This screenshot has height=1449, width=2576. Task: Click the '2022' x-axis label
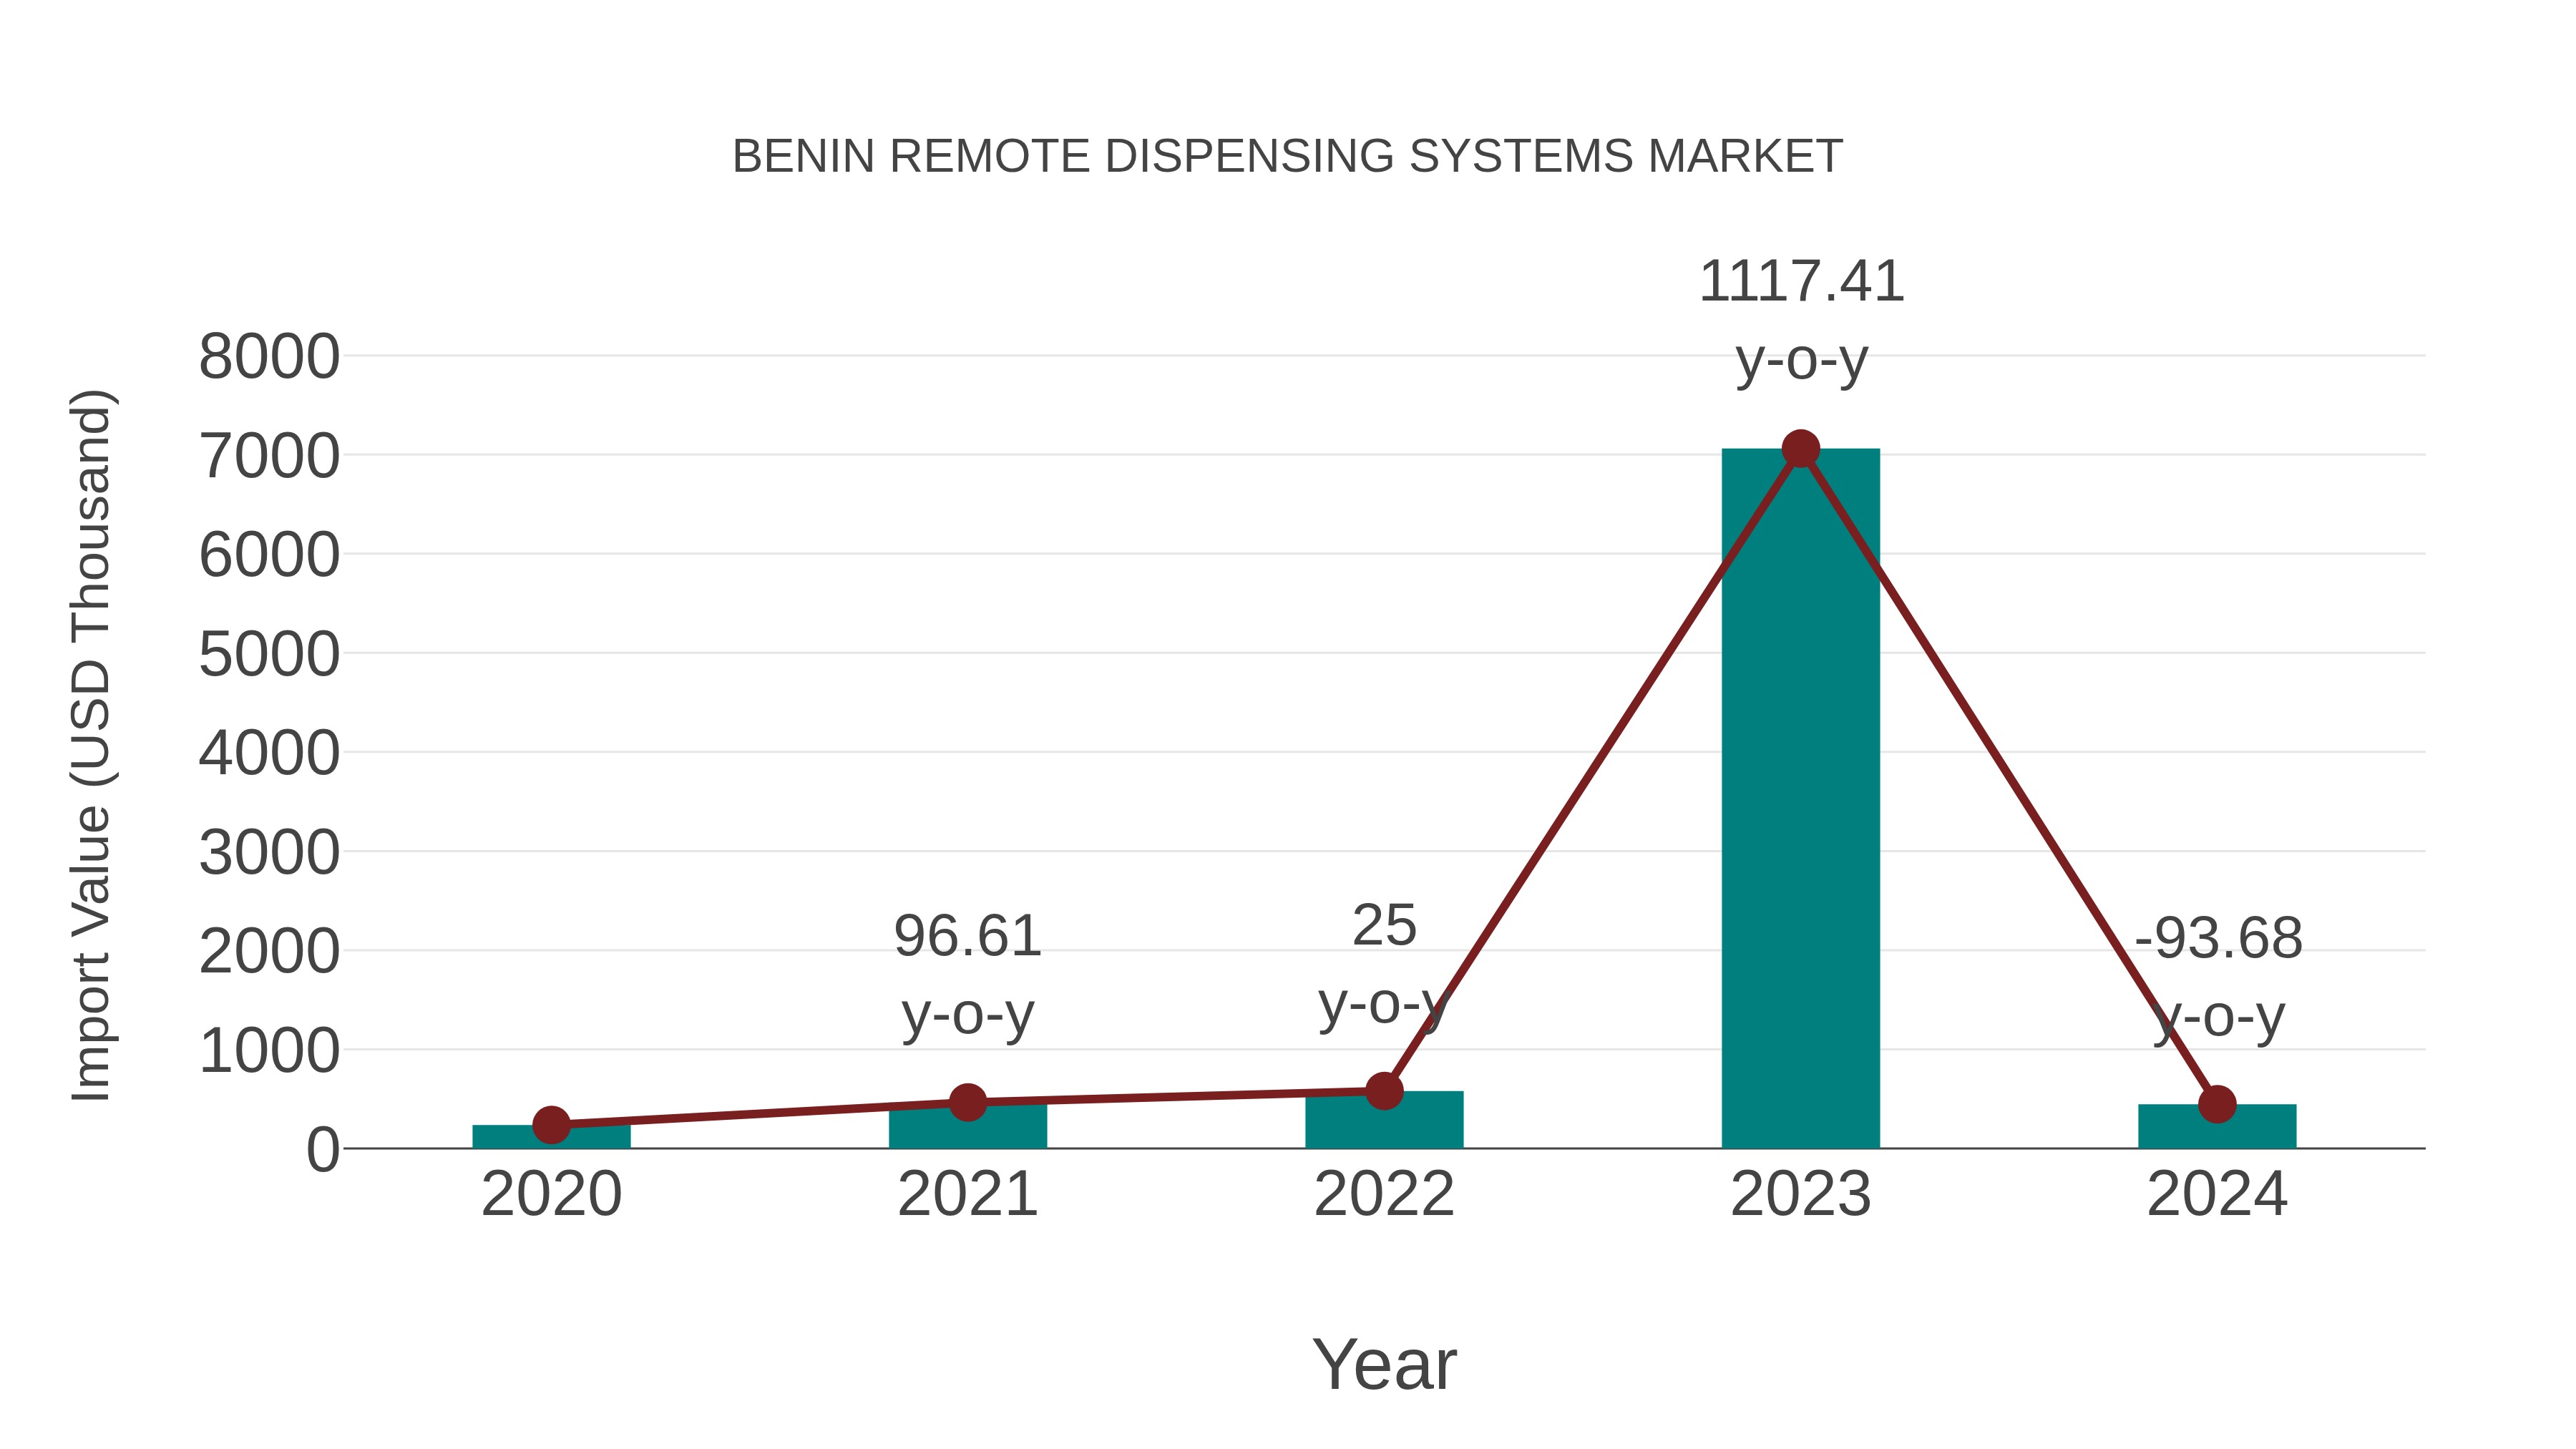[x=1384, y=1194]
